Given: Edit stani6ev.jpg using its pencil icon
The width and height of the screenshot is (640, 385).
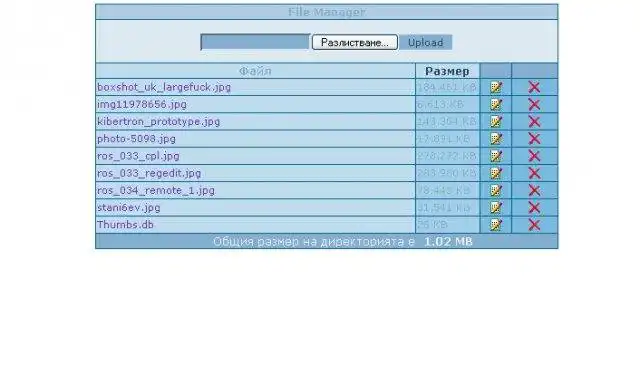Looking at the screenshot, I should click(496, 207).
